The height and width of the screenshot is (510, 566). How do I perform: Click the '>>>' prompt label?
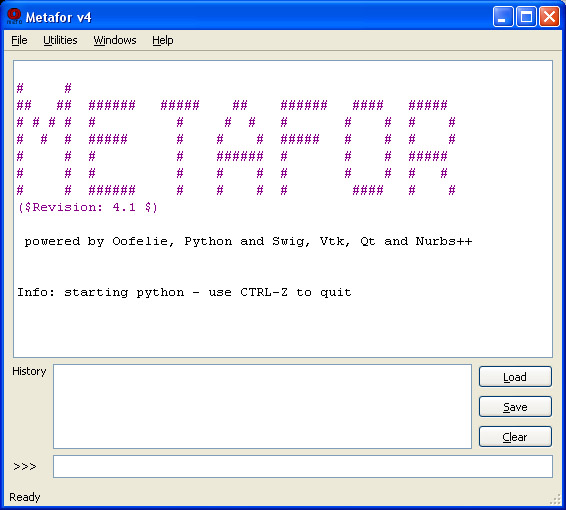point(25,467)
